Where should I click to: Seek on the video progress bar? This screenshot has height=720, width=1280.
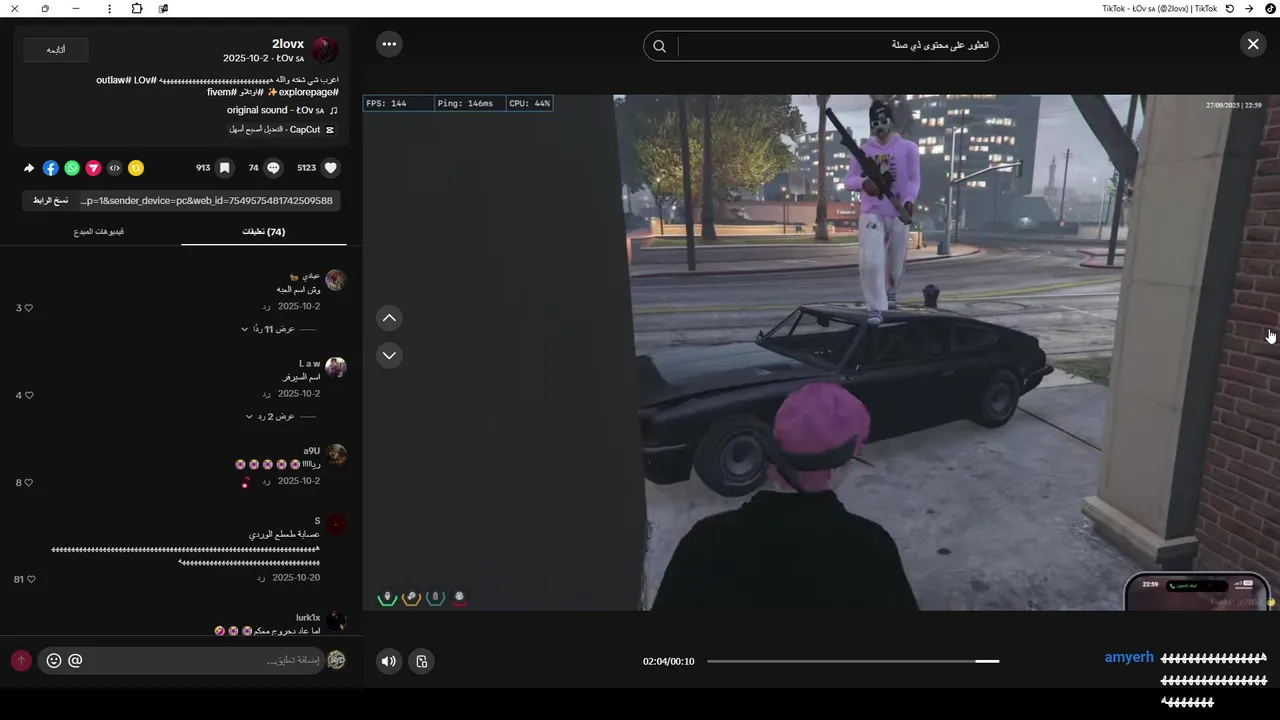853,661
